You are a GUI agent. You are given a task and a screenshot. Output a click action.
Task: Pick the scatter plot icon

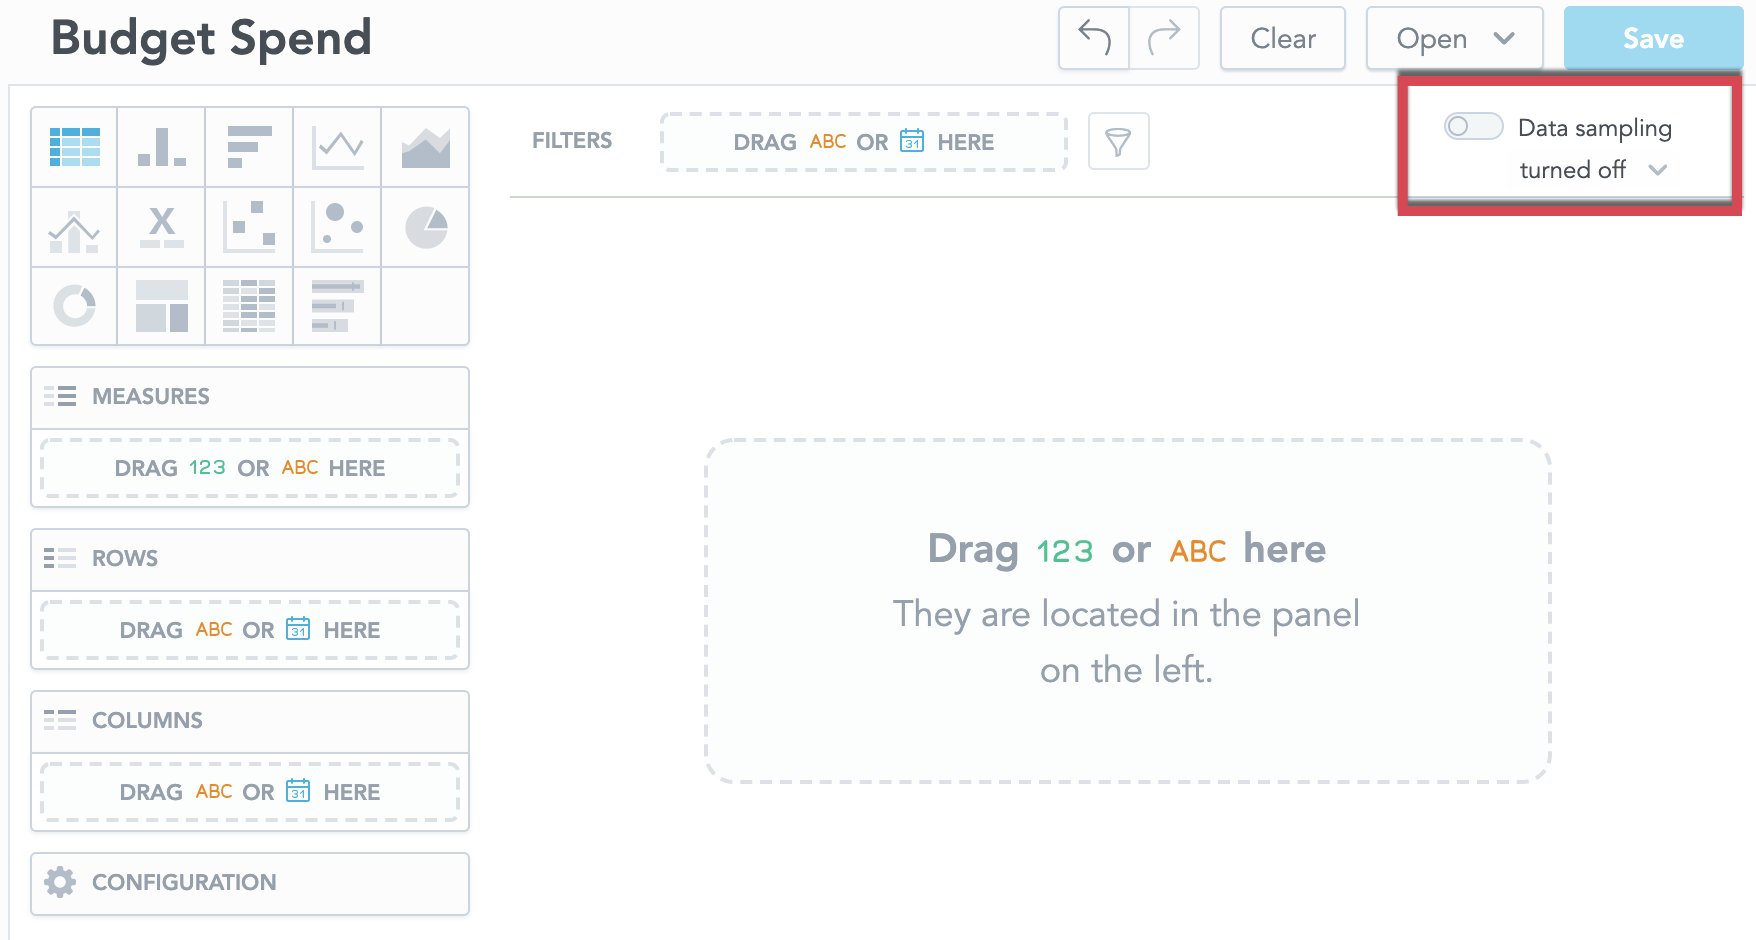pos(249,227)
